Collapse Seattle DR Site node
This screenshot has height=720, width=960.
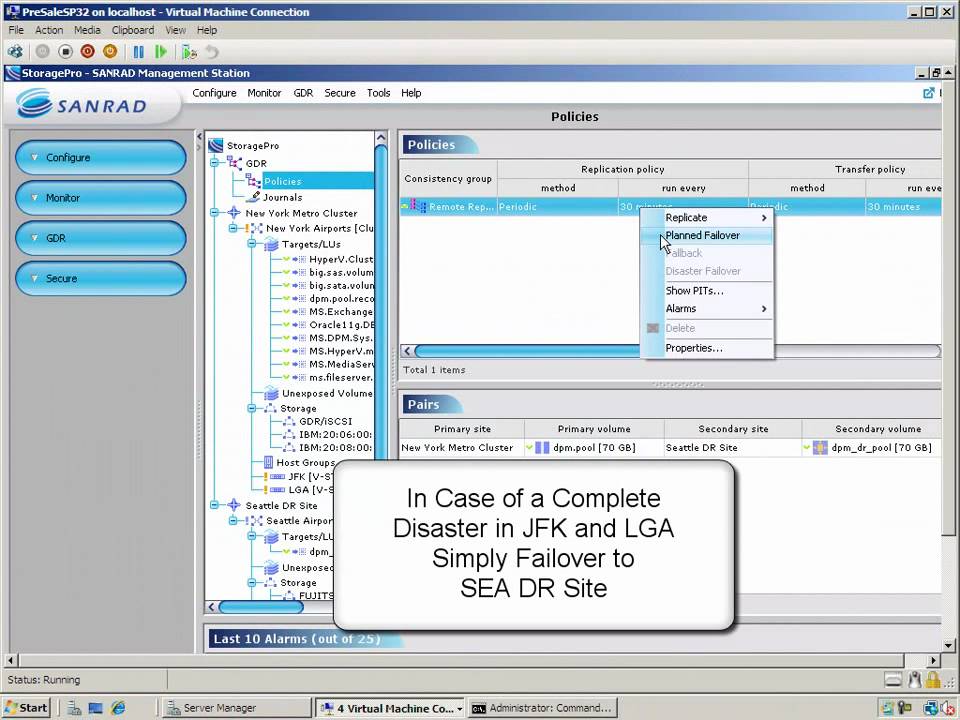pos(214,505)
